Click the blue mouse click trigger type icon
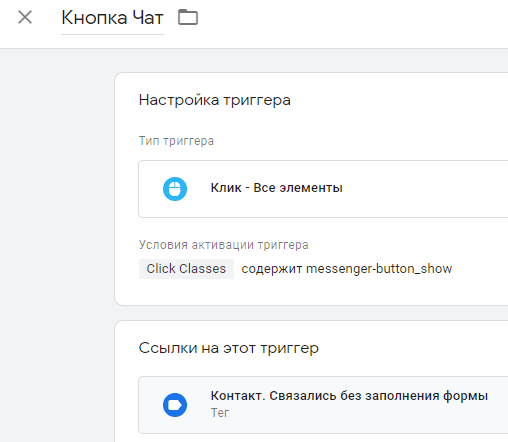Screen dimensions: 508x442 [175, 189]
